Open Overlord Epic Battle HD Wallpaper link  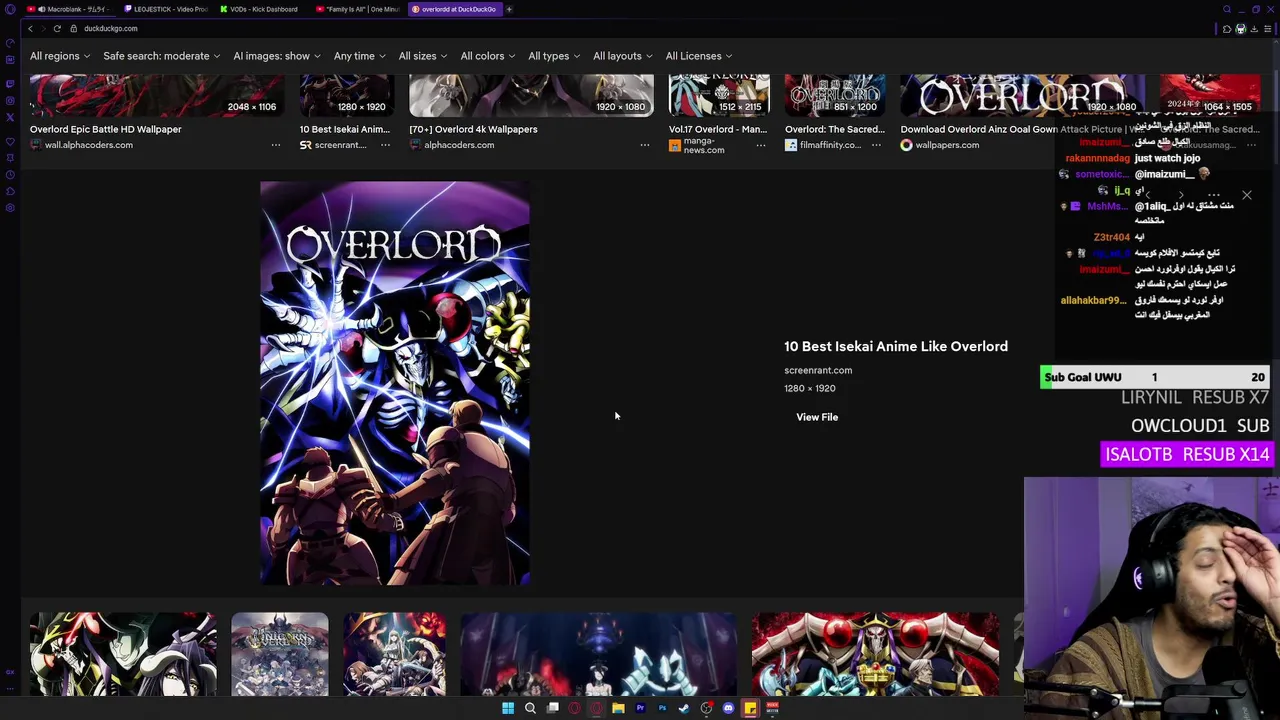(x=105, y=129)
